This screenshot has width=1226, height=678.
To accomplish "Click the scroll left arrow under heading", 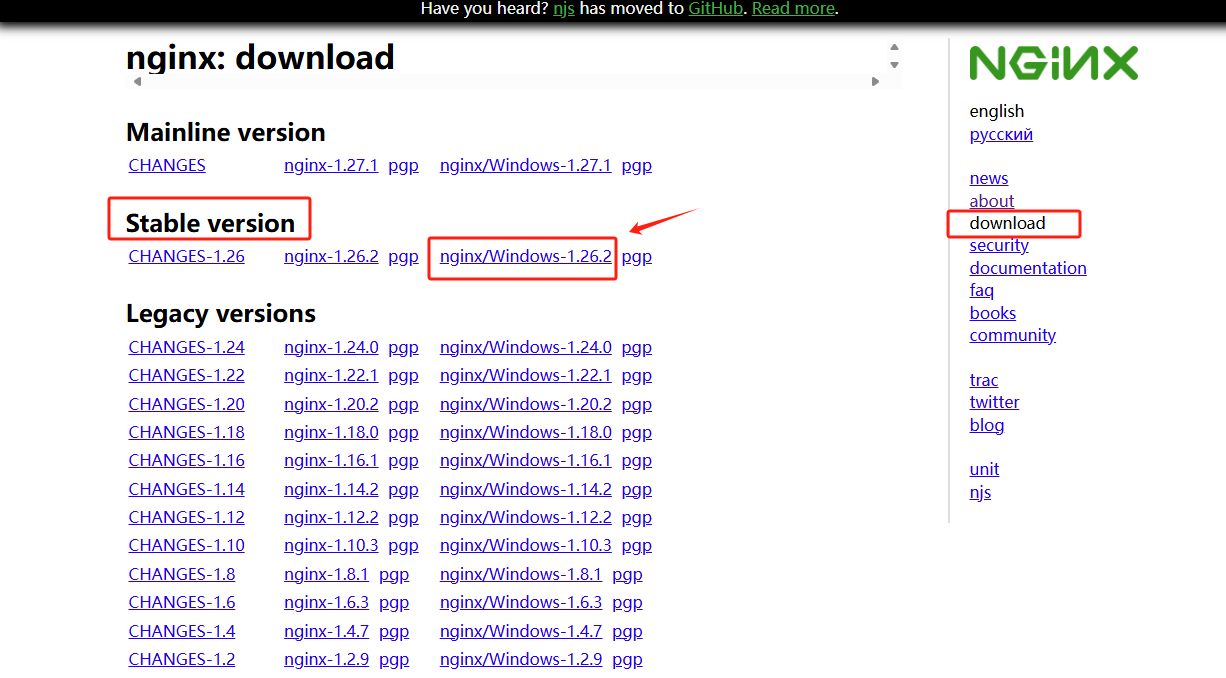I will pyautogui.click(x=137, y=82).
